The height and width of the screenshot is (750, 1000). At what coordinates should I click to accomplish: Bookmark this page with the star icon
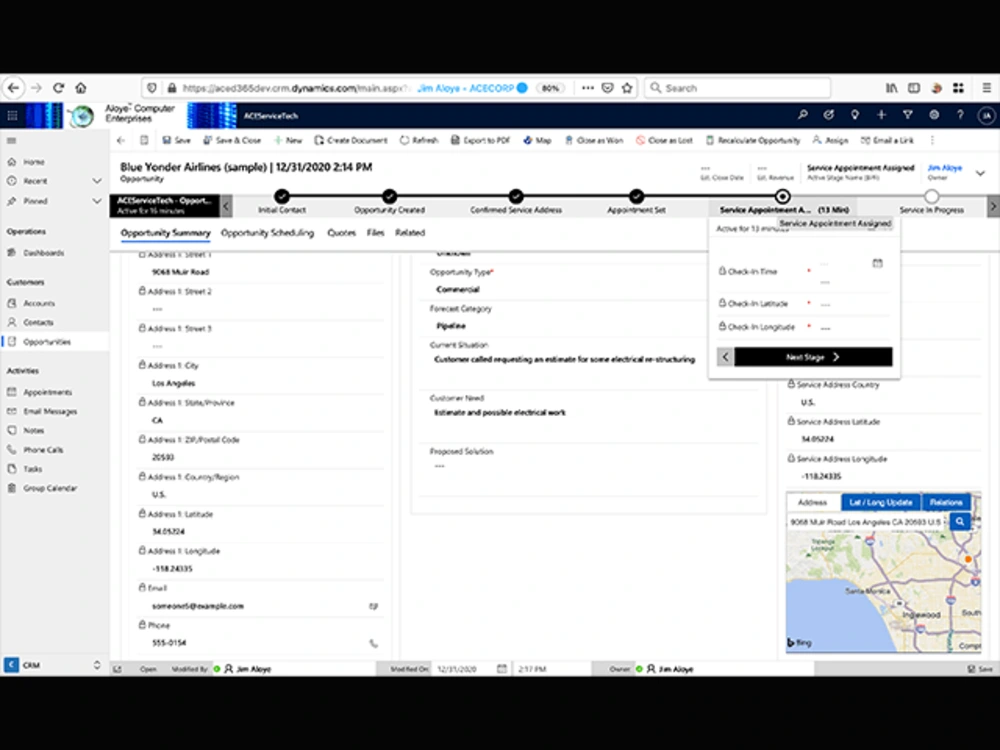coord(627,88)
